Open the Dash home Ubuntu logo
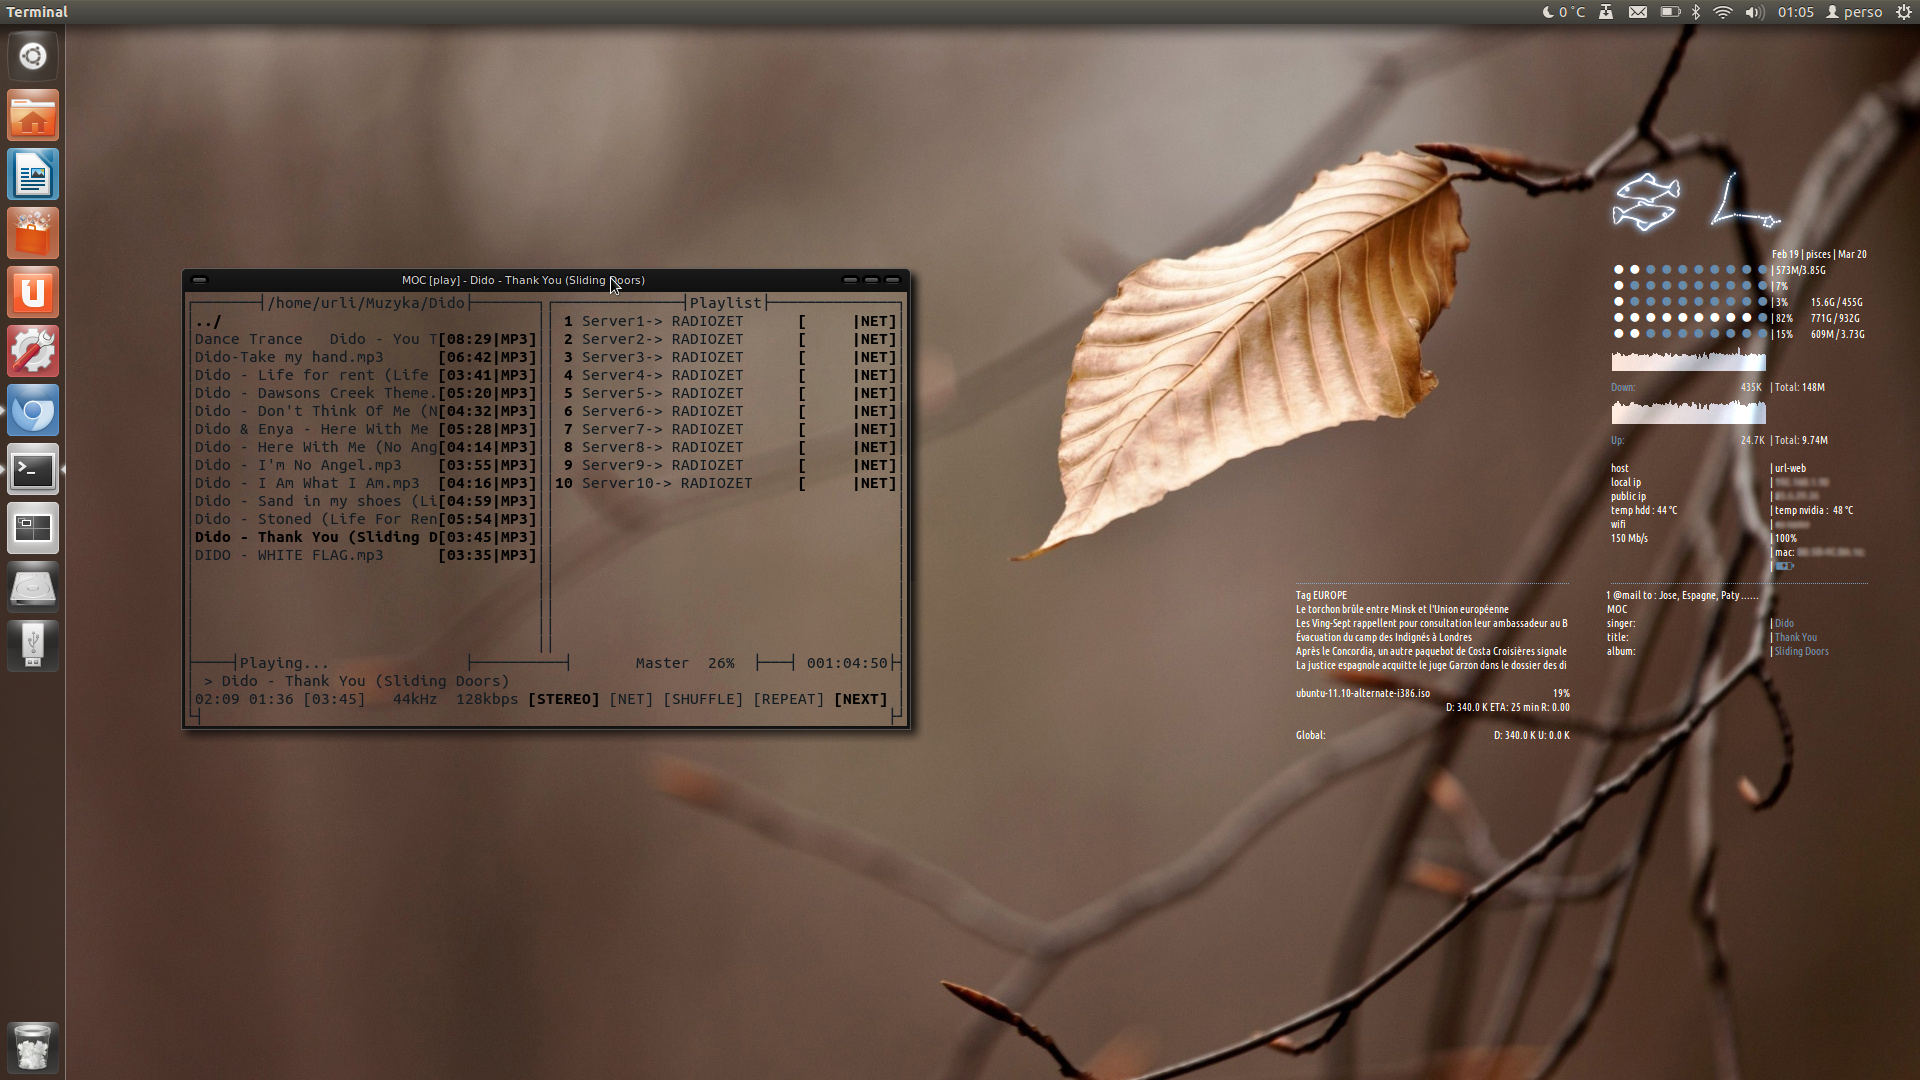The width and height of the screenshot is (1920, 1080). [x=33, y=56]
